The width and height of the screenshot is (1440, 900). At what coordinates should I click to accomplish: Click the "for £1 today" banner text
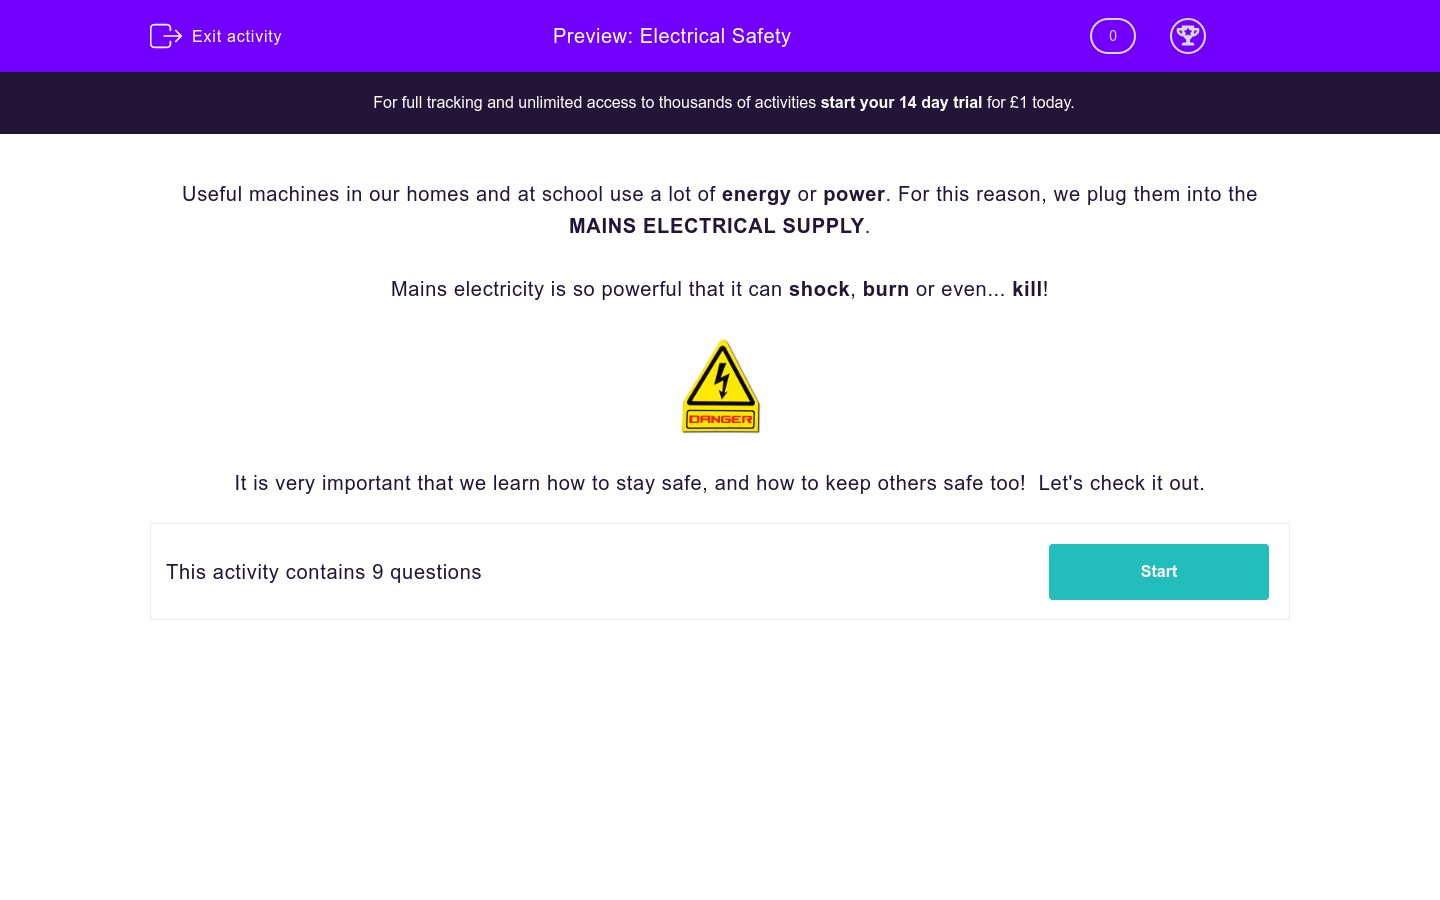point(1030,102)
